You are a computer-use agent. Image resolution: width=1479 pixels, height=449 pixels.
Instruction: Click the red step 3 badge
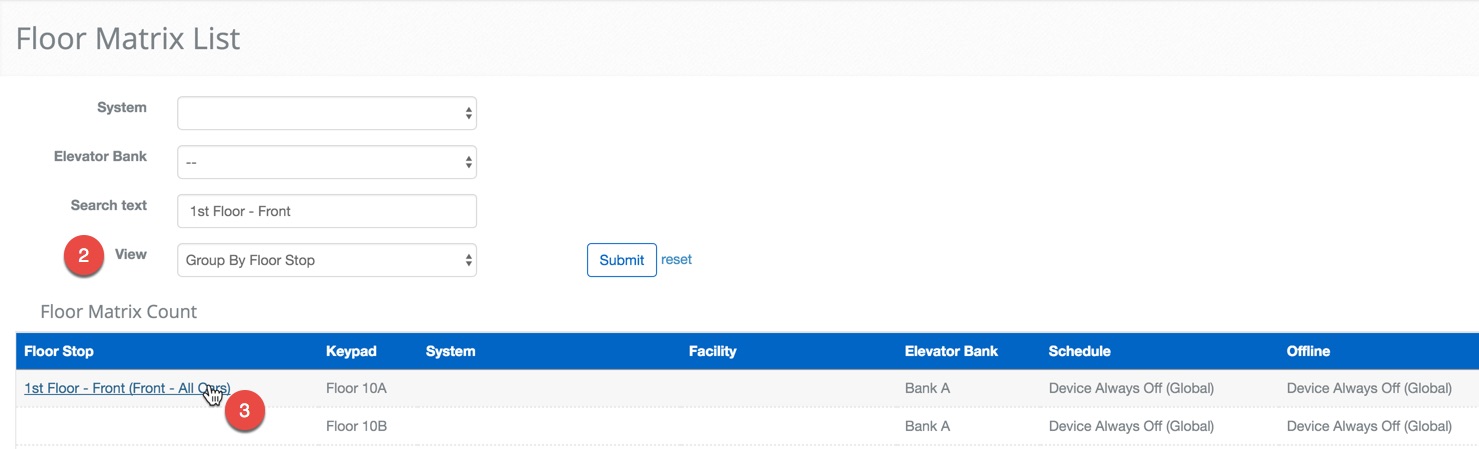pyautogui.click(x=245, y=410)
